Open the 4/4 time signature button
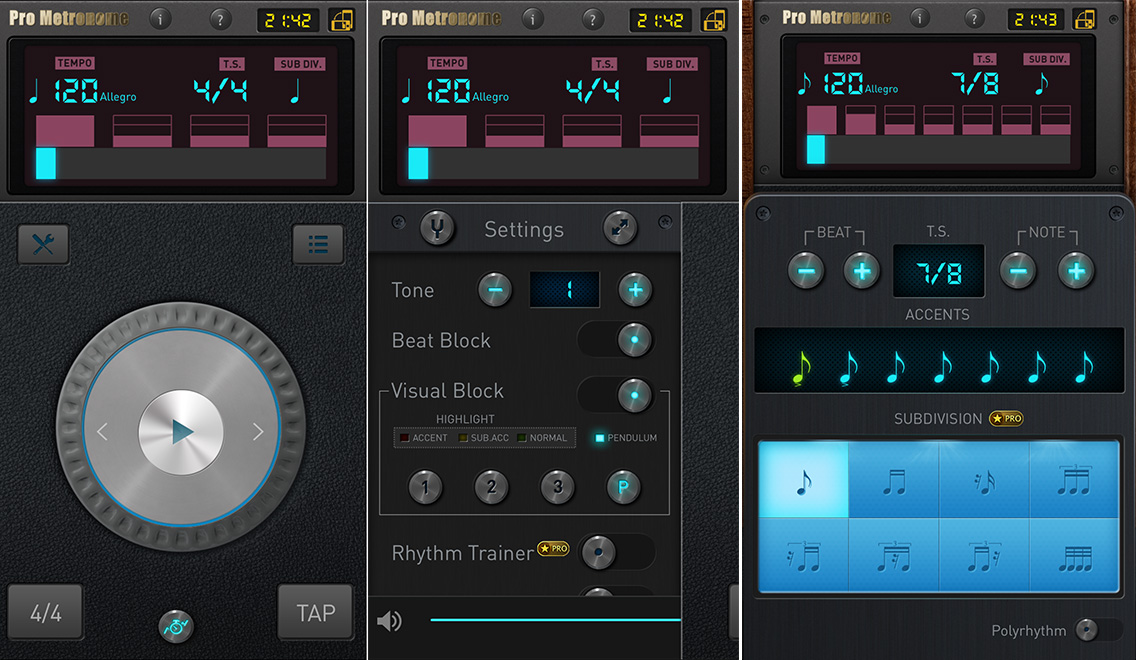1136x660 pixels. click(x=45, y=613)
